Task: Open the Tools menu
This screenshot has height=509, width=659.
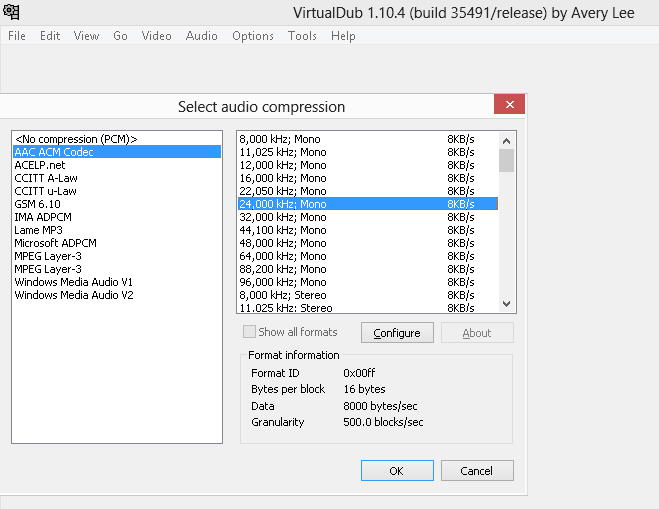Action: [x=302, y=35]
